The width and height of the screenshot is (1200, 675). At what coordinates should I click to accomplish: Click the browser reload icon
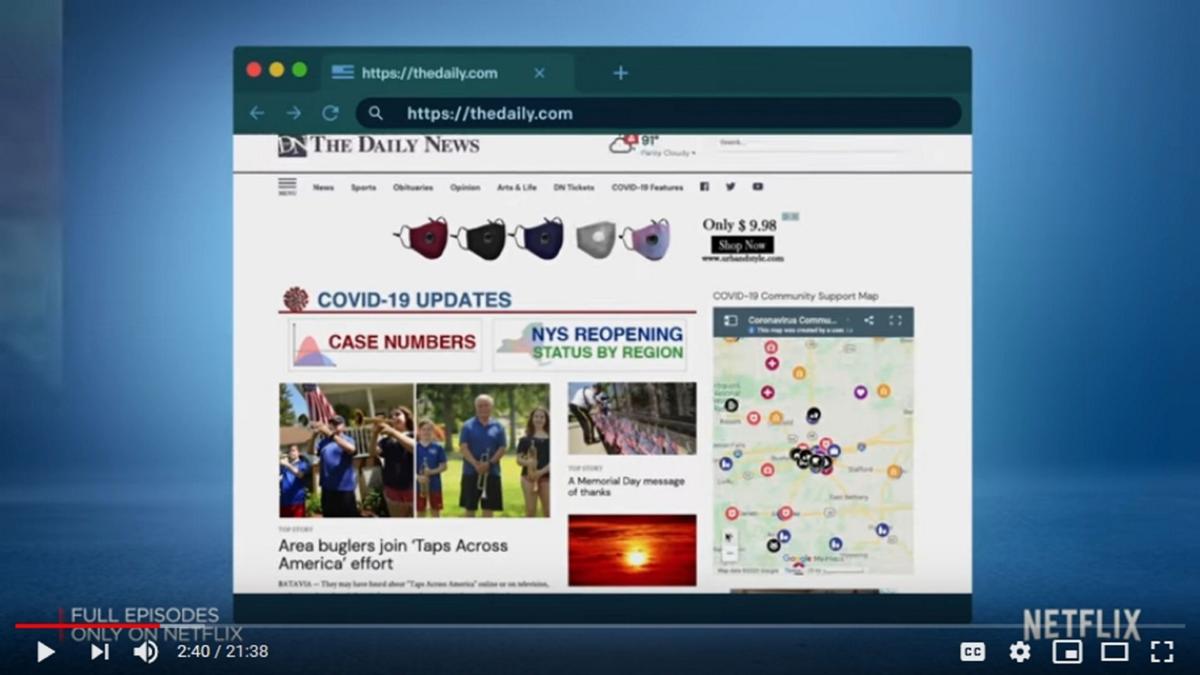pyautogui.click(x=330, y=113)
